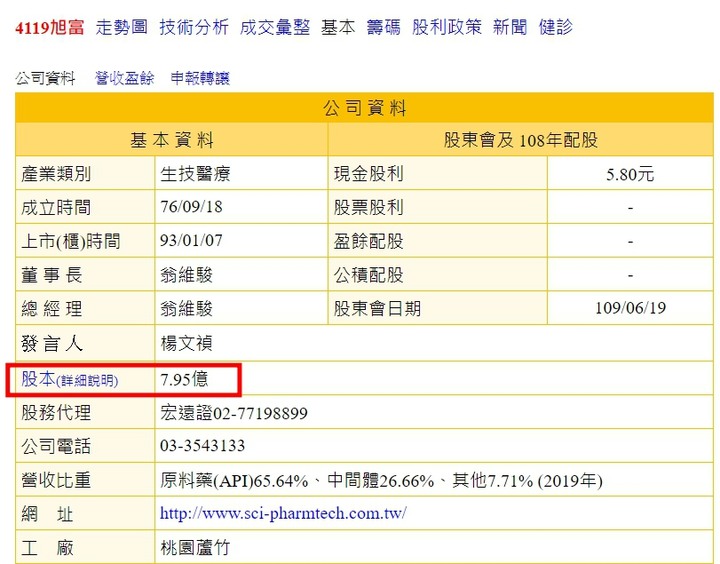Click the 股務代理 row label
Image resolution: width=720 pixels, height=564 pixels.
click(56, 412)
